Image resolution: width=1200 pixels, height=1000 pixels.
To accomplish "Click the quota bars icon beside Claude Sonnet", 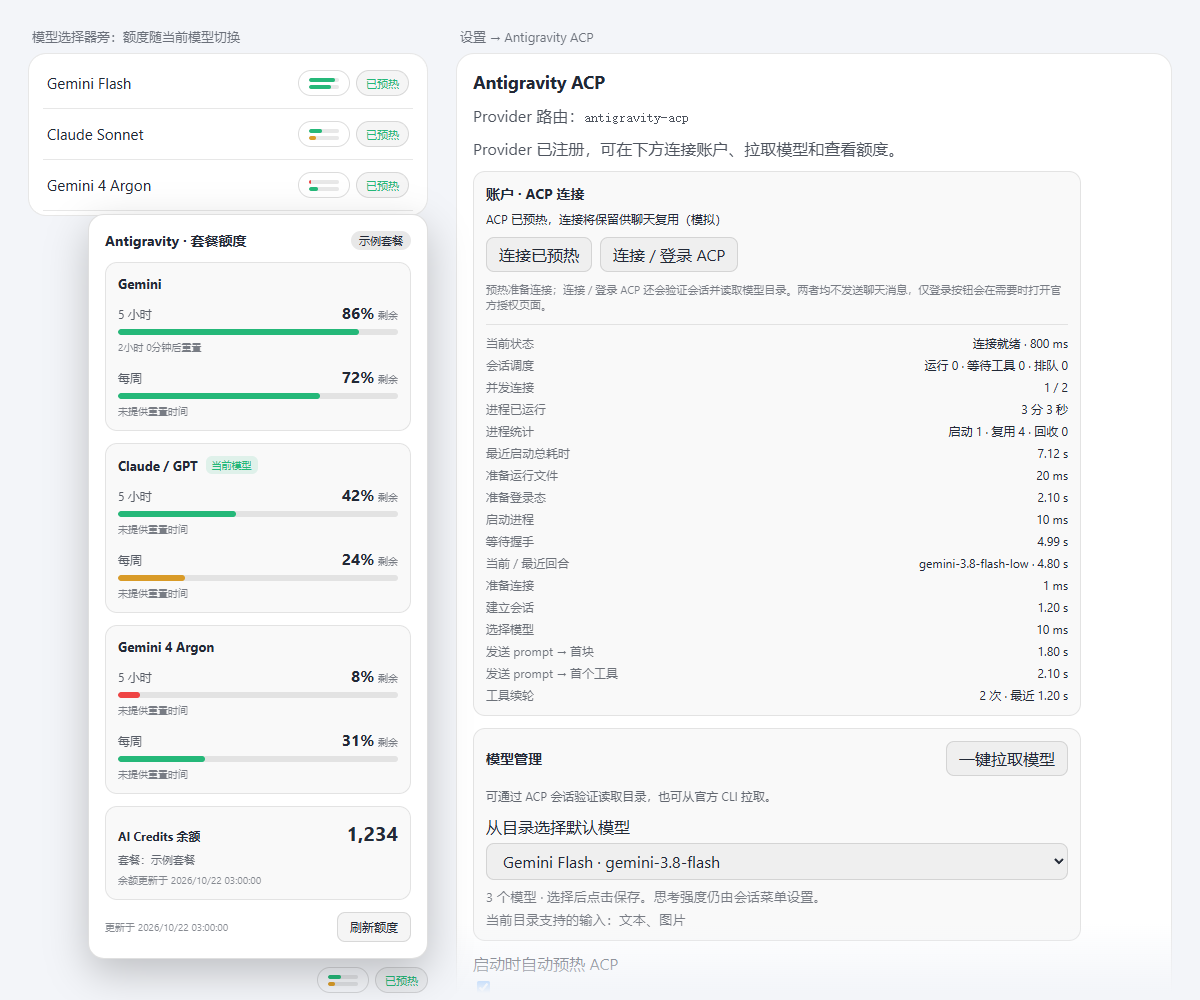I will tap(324, 135).
